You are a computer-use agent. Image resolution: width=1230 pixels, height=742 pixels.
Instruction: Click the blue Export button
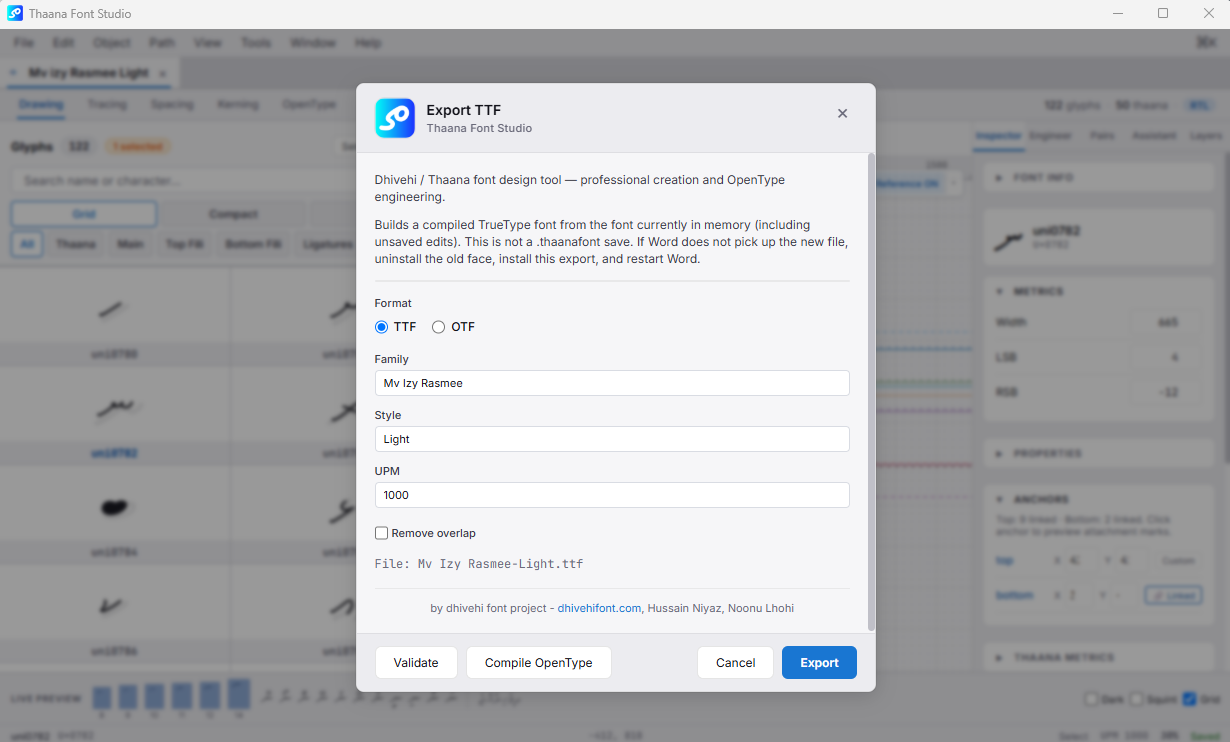(x=819, y=663)
